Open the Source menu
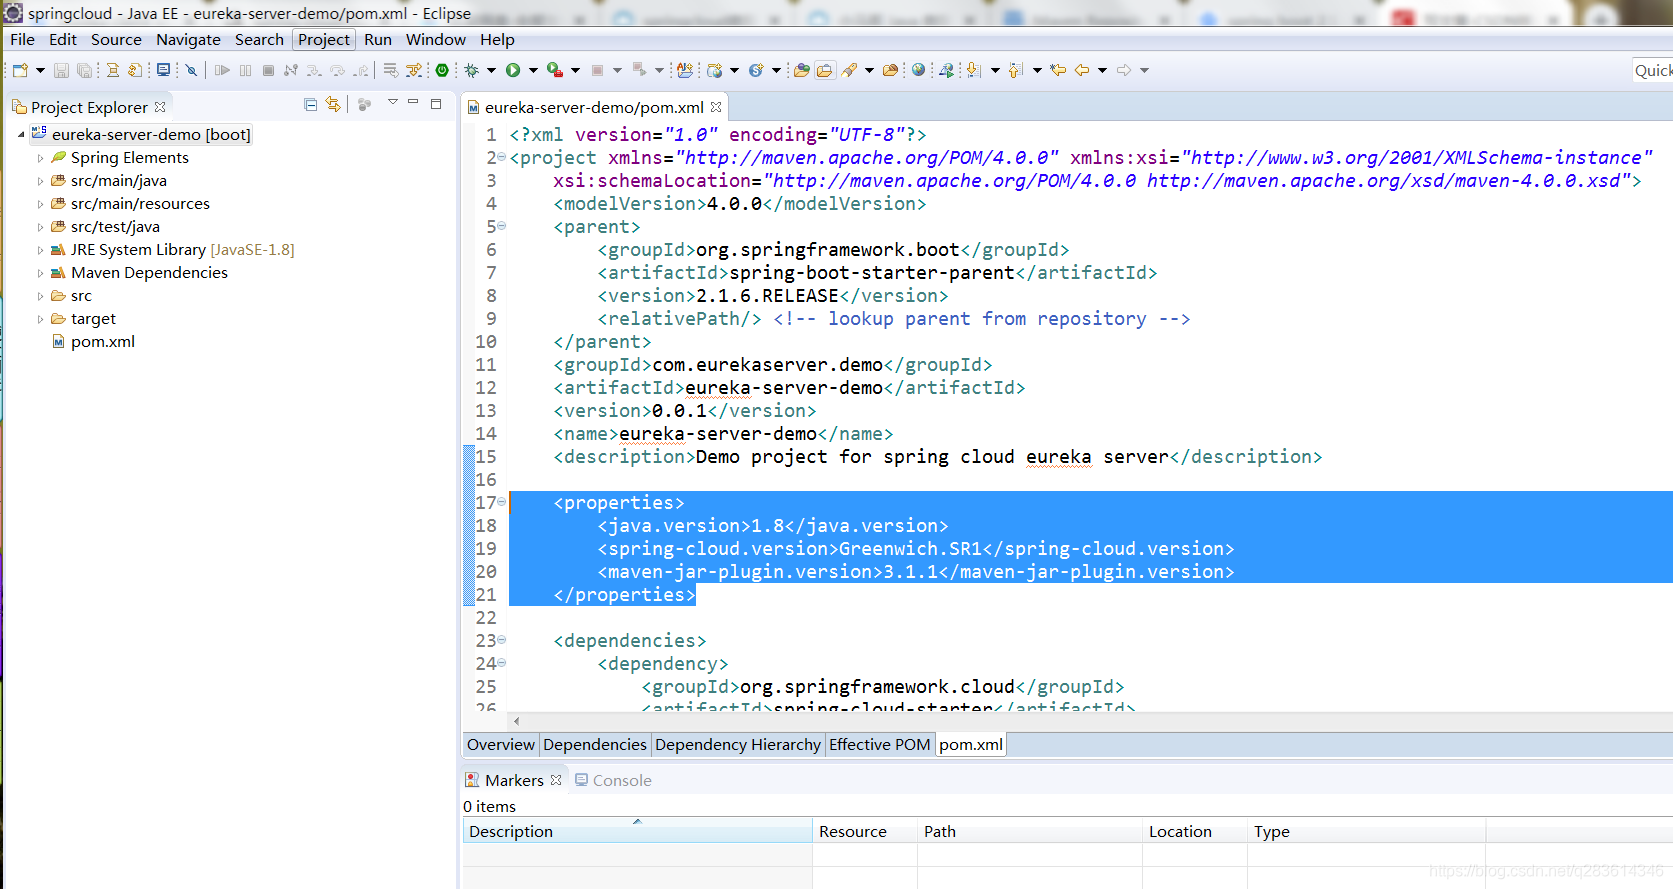This screenshot has width=1673, height=889. pyautogui.click(x=116, y=40)
